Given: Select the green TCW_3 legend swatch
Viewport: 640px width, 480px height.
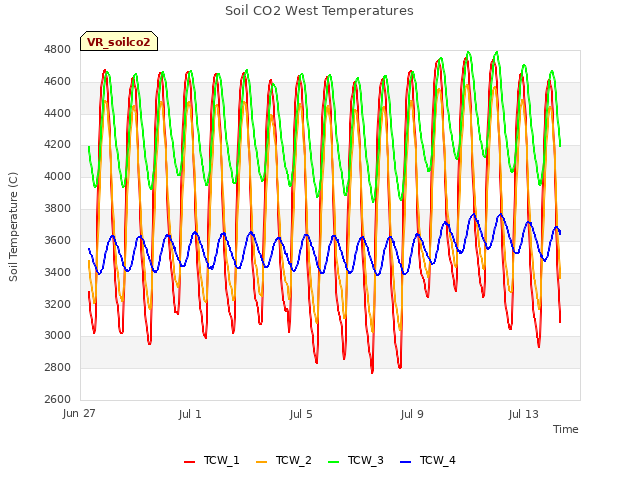Looking at the screenshot, I should pyautogui.click(x=333, y=462).
